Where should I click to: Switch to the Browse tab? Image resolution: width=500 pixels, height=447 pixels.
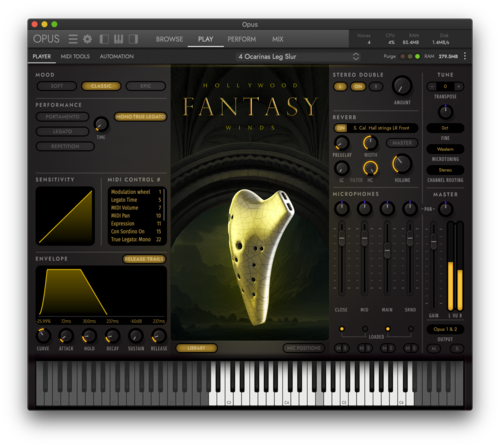coord(169,39)
